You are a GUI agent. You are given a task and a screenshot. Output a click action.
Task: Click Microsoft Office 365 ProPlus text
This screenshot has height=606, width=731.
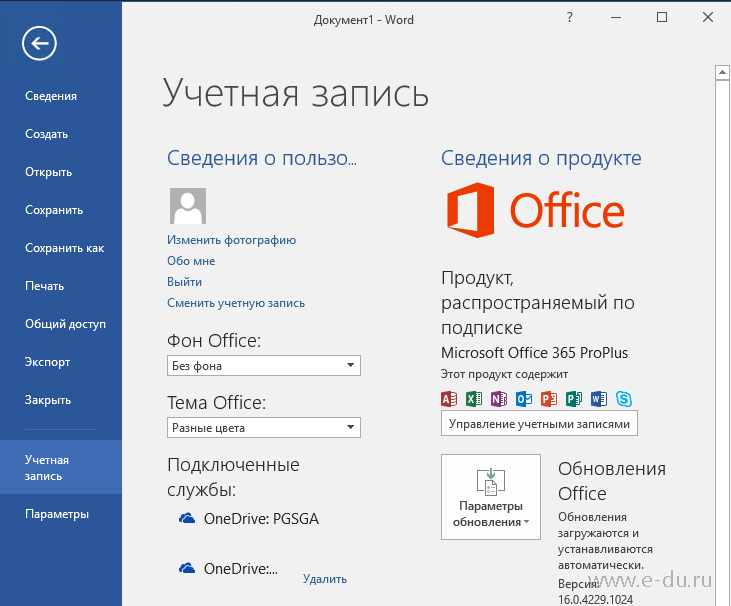click(534, 353)
